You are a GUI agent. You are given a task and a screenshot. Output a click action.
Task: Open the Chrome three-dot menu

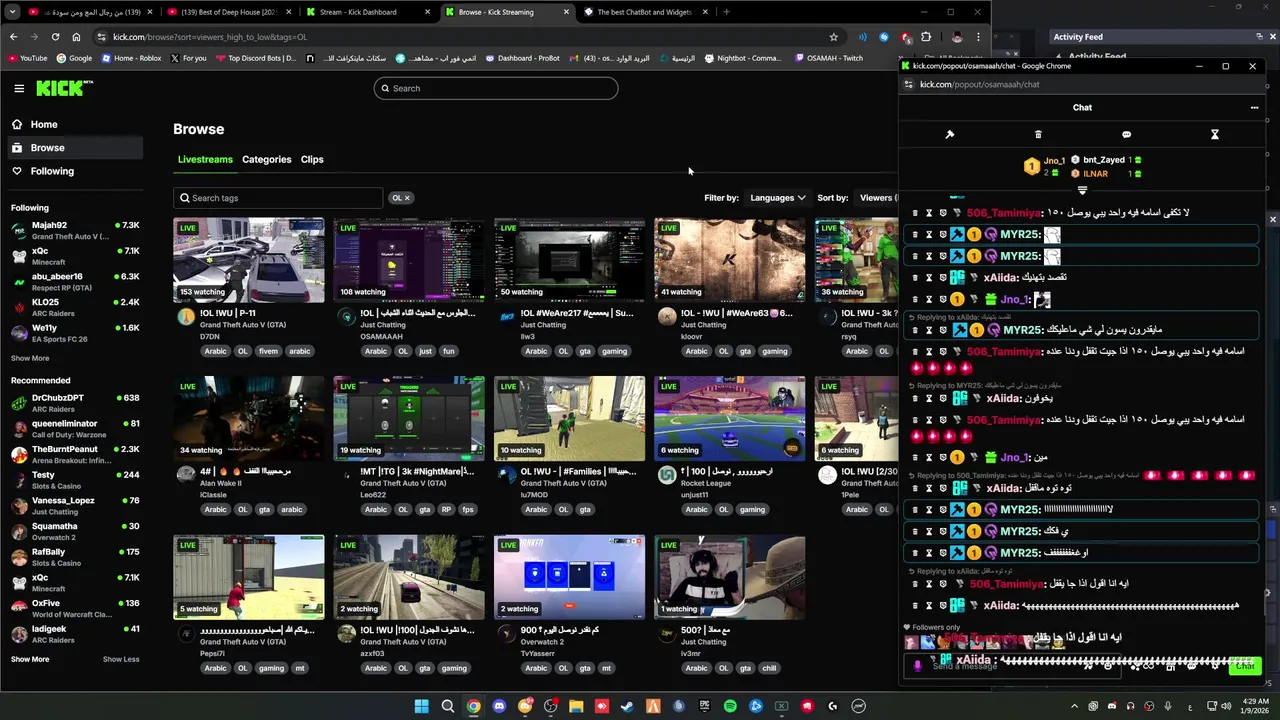coord(978,37)
